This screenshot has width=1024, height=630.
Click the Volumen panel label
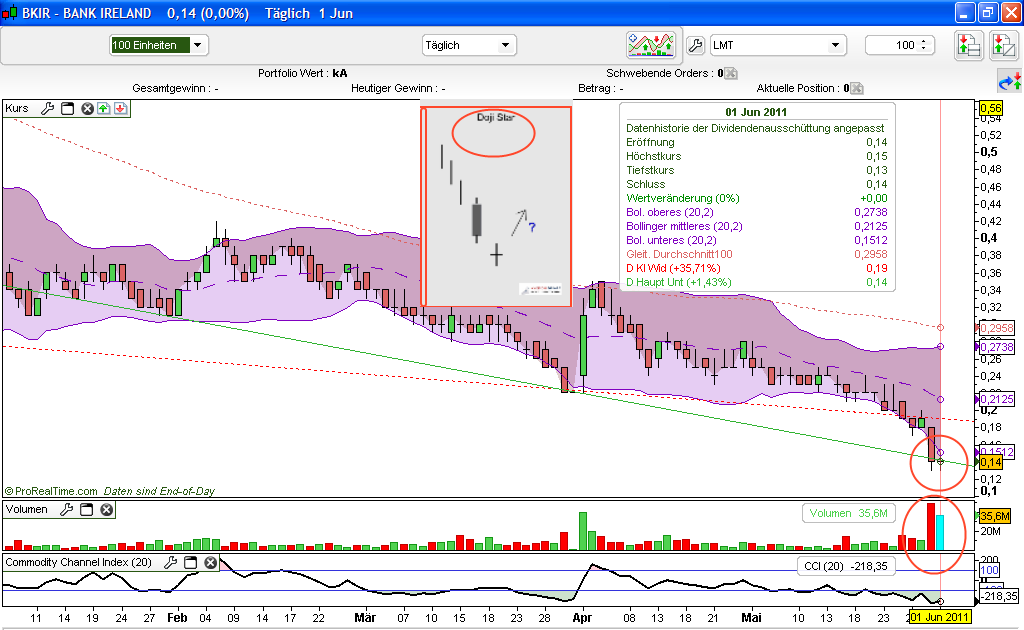(27, 509)
